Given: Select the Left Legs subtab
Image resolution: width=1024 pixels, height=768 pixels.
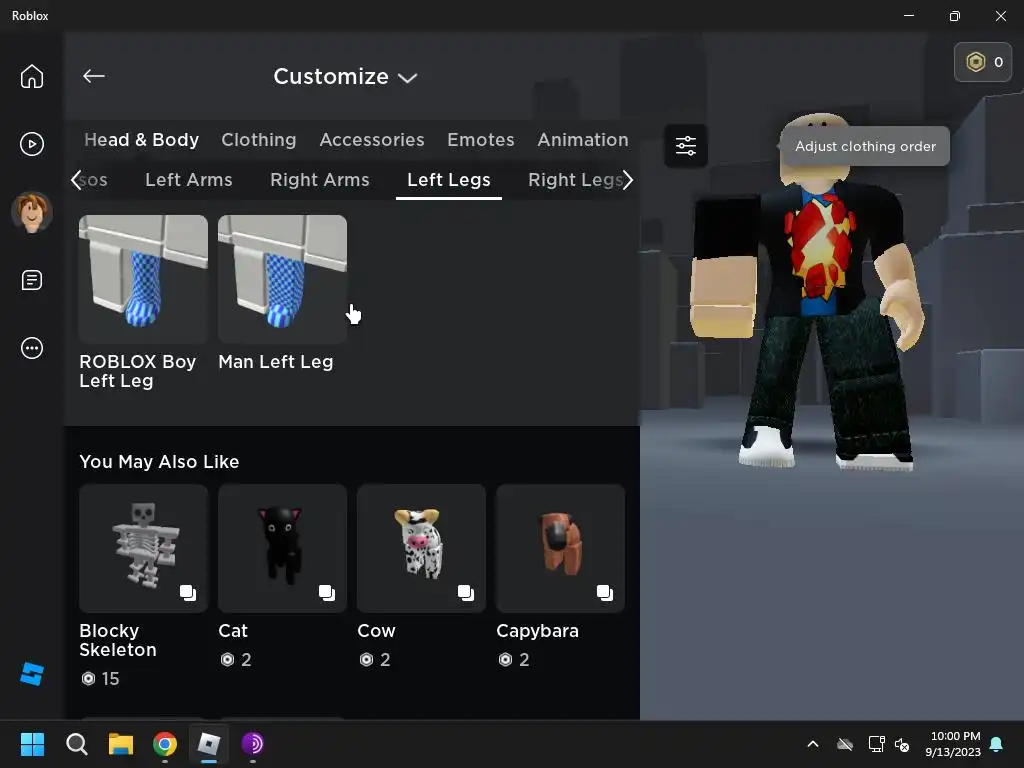Looking at the screenshot, I should point(449,180).
